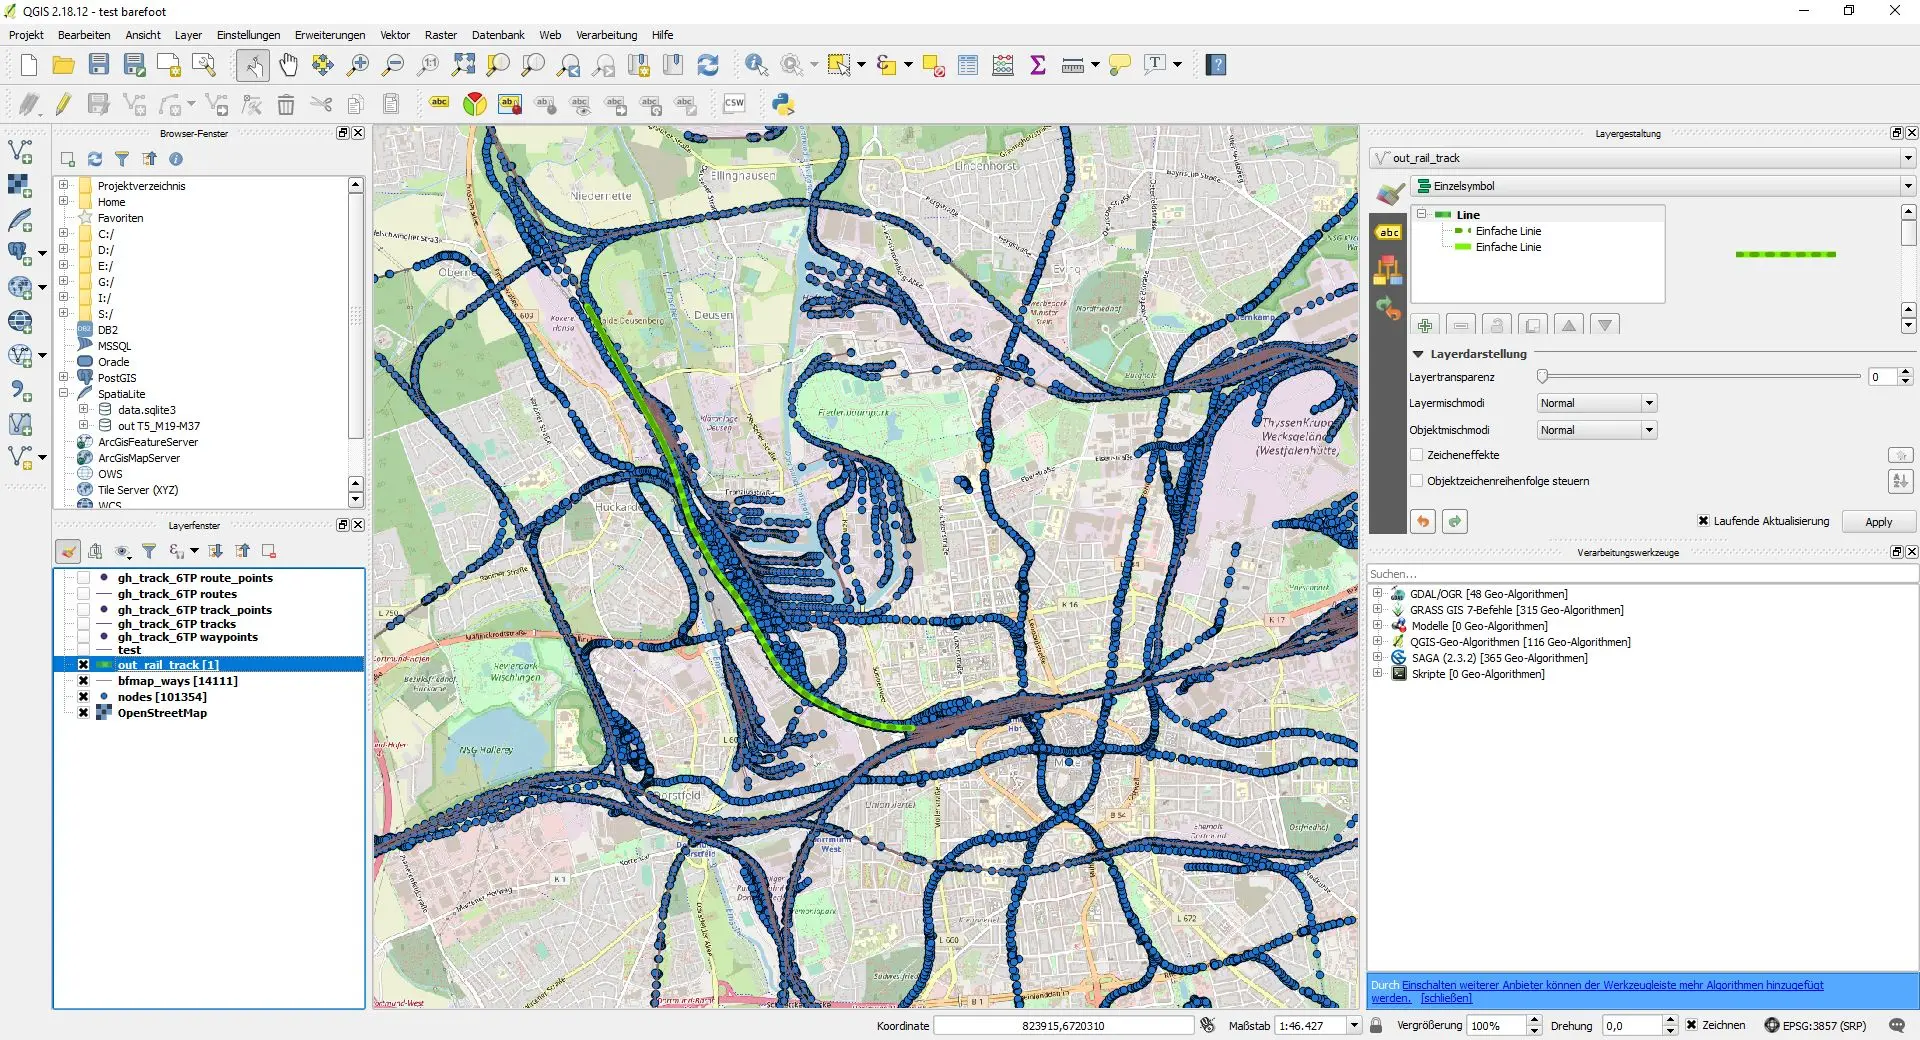Image resolution: width=1920 pixels, height=1040 pixels.
Task: Select the Identify Features tool
Action: [756, 65]
